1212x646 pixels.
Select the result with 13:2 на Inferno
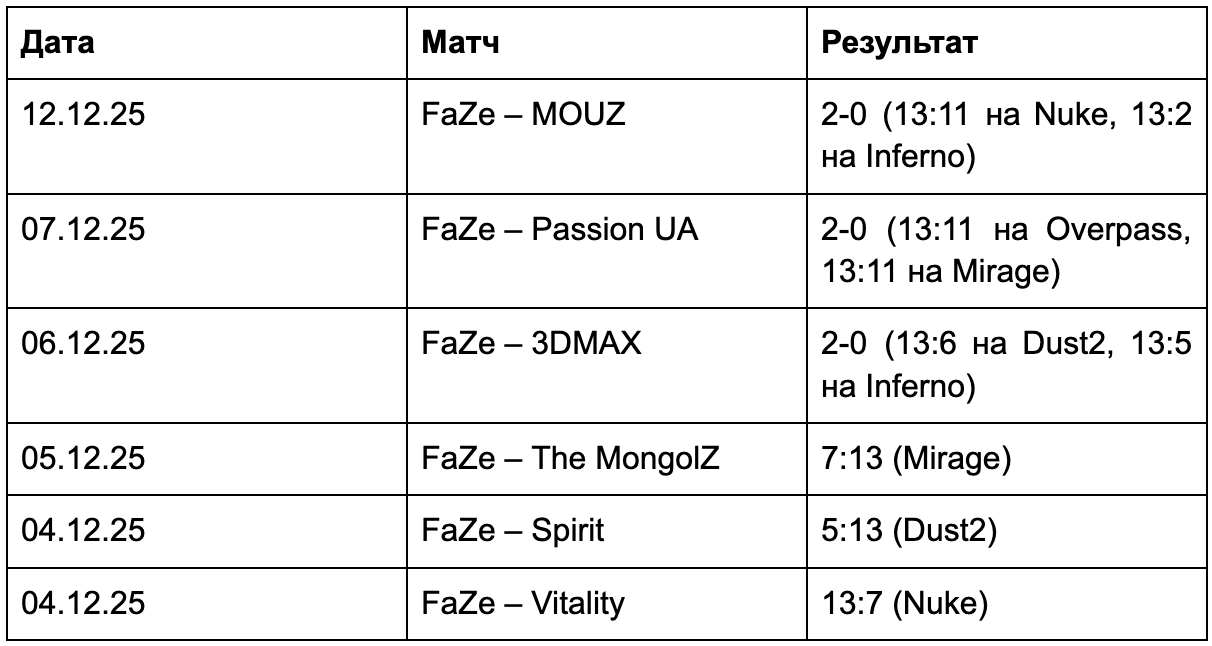click(x=1005, y=135)
